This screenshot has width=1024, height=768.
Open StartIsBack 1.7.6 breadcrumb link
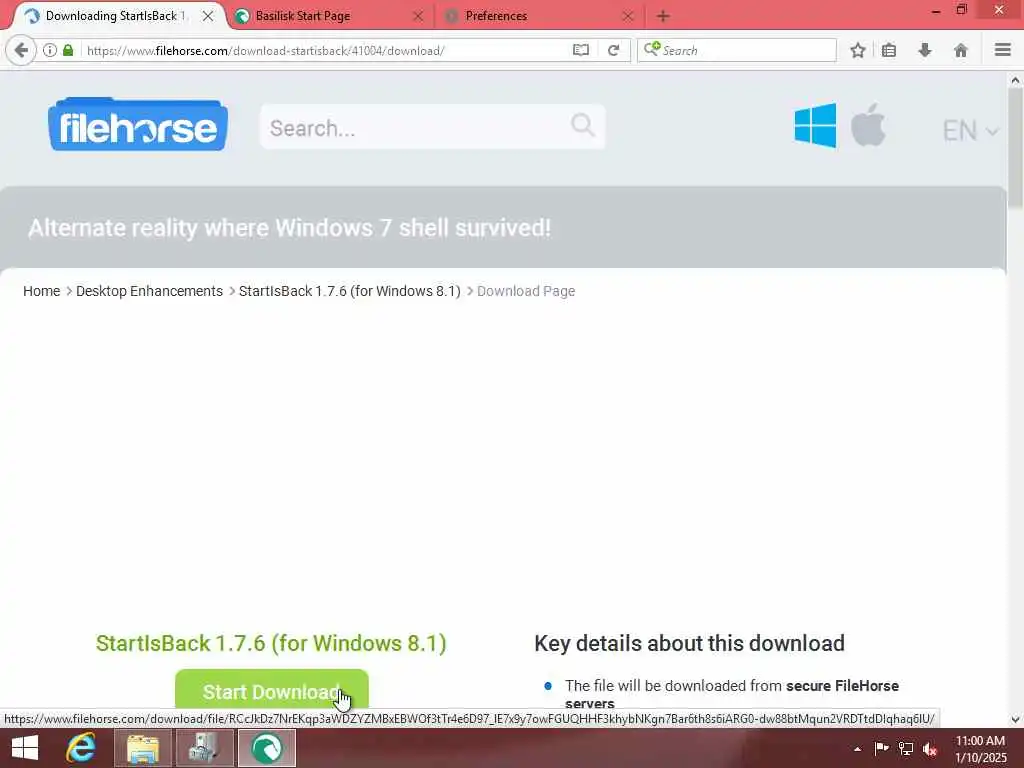tap(349, 291)
